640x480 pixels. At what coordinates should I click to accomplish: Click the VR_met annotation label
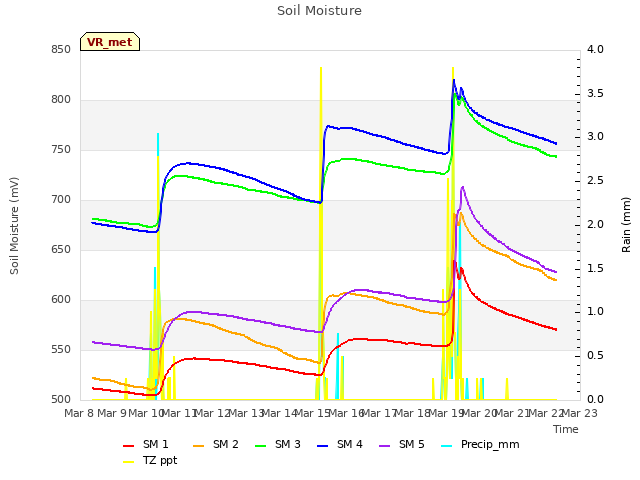(110, 42)
